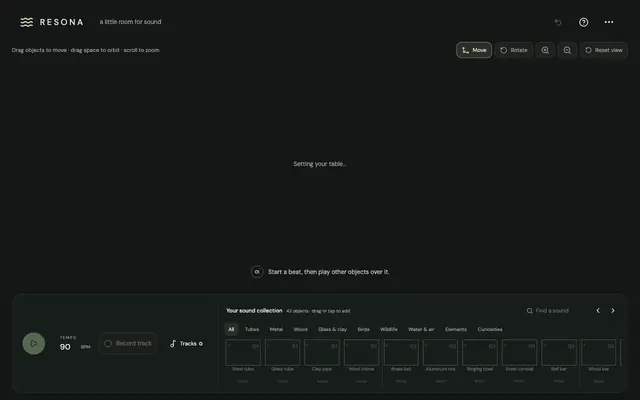Add the Steel tube sound card

[x=243, y=353]
